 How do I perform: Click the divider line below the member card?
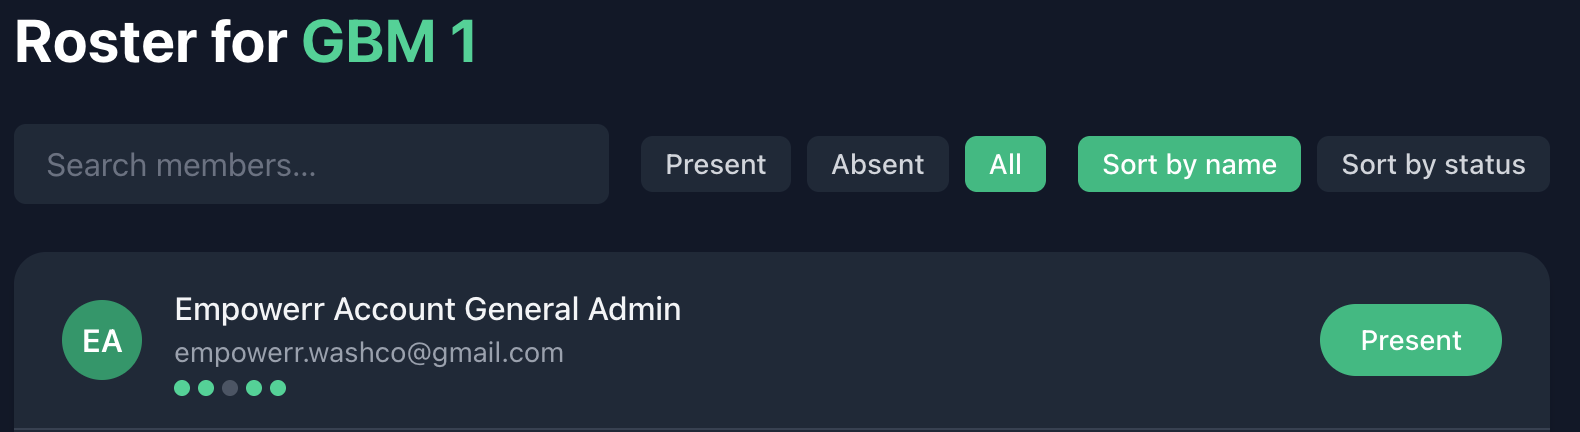pyautogui.click(x=781, y=429)
